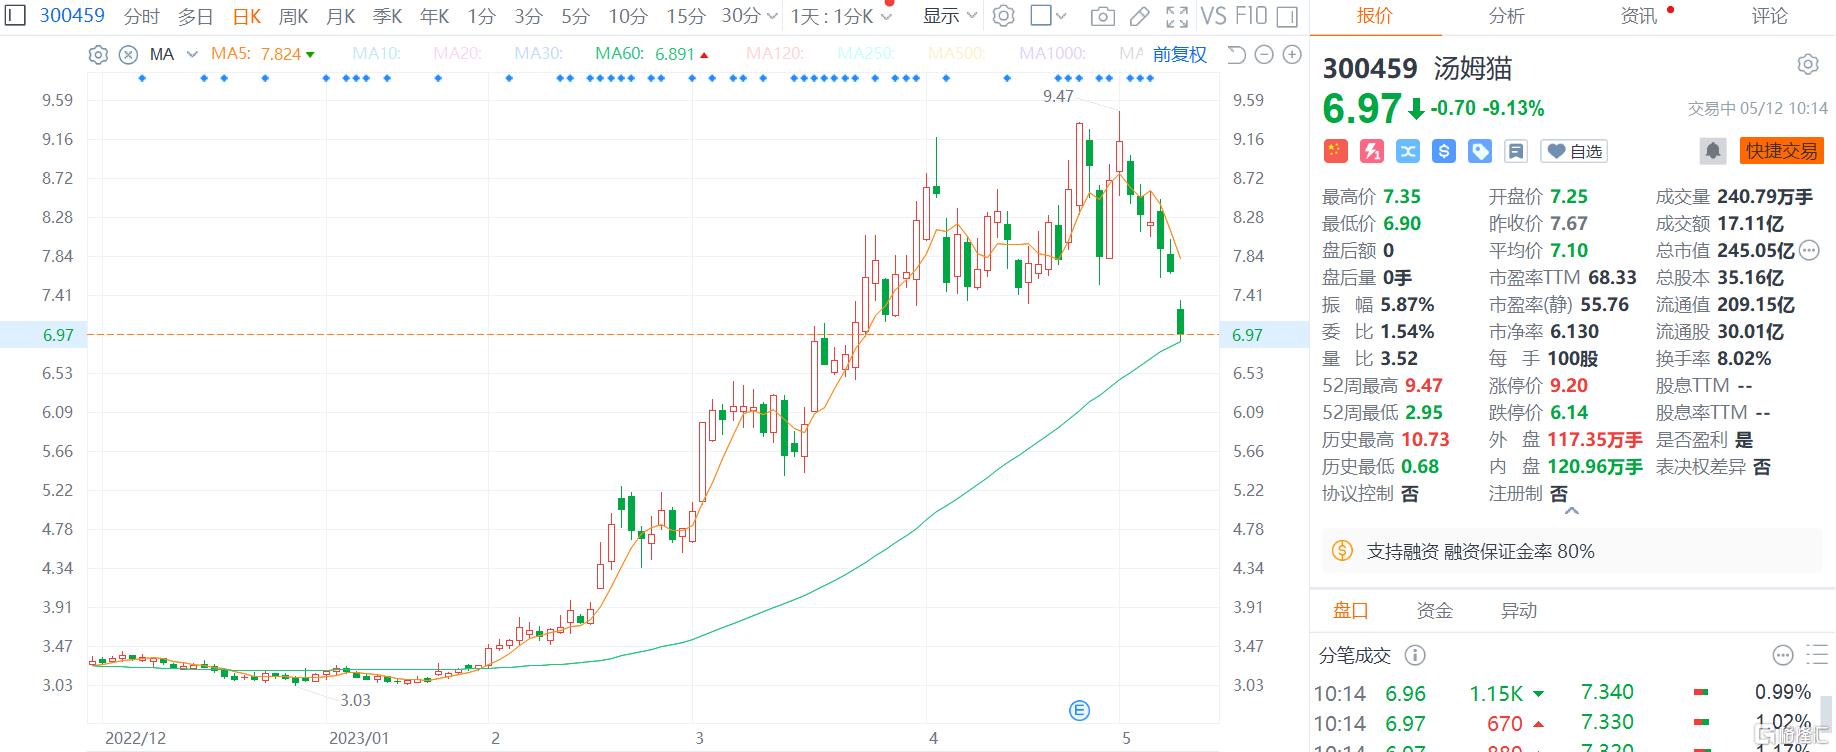This screenshot has width=1836, height=752.
Task: Toggle the MA500 moving average line
Action: coord(957,54)
